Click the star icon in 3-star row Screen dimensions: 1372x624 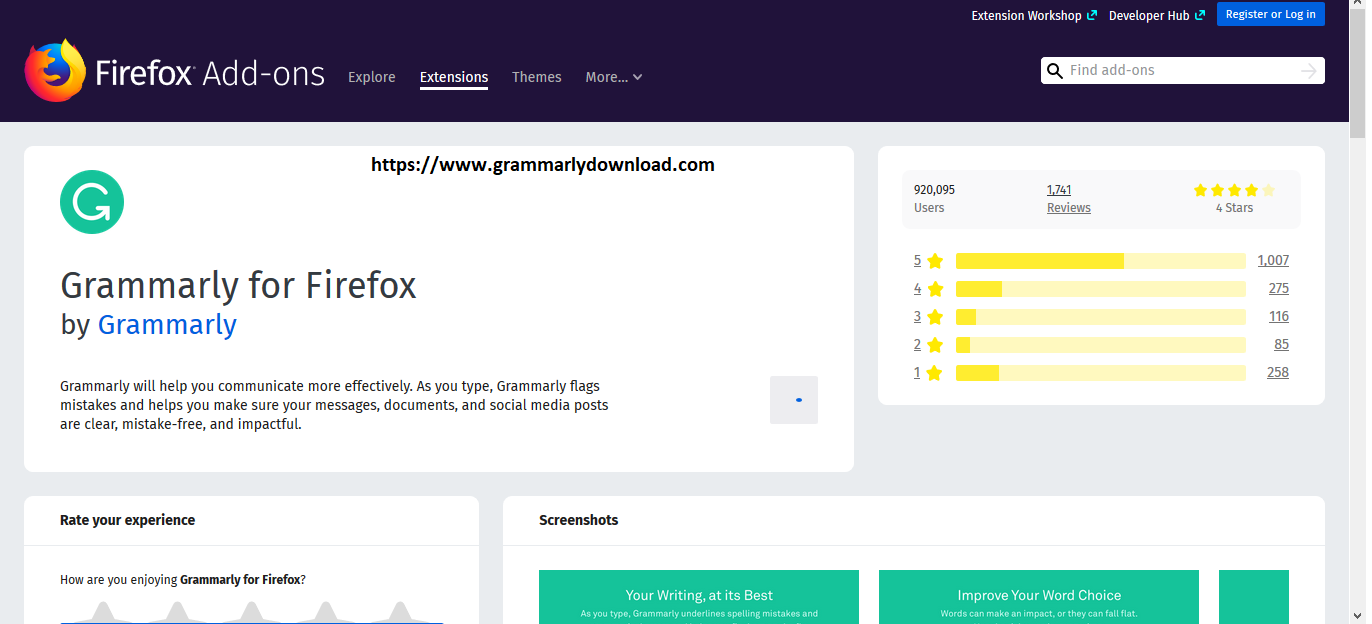935,317
